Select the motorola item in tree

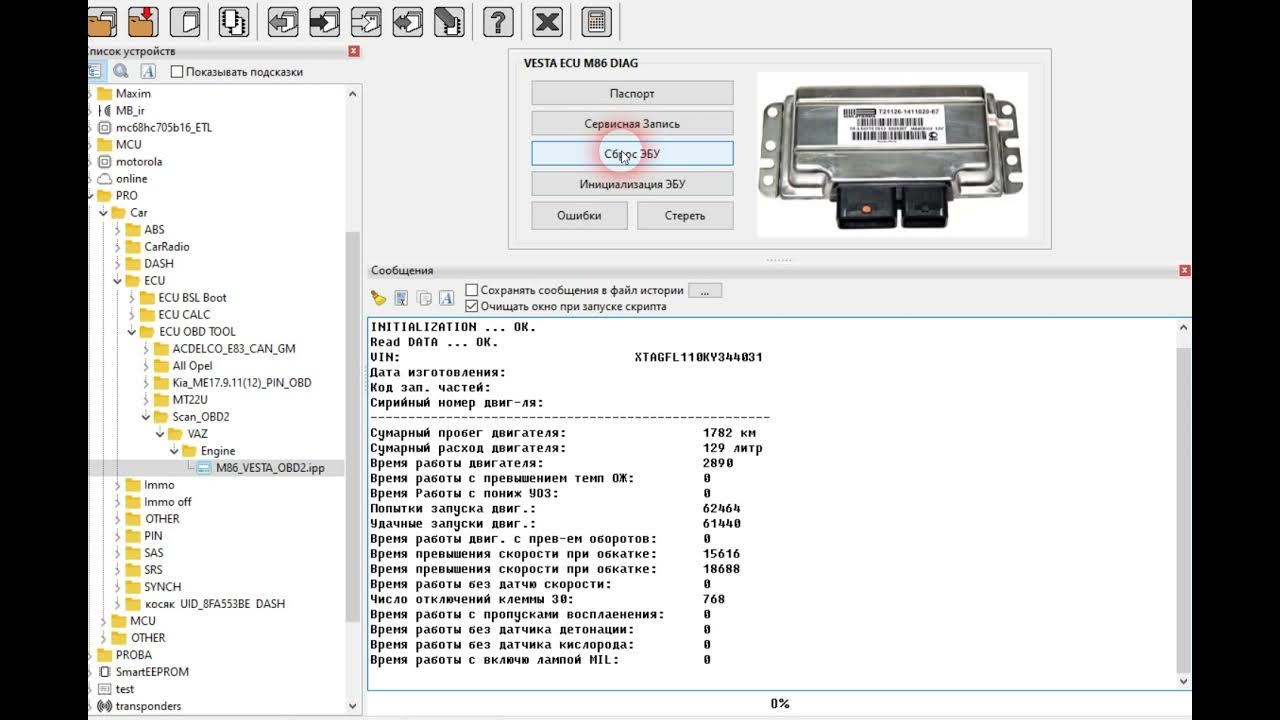[x=138, y=162]
